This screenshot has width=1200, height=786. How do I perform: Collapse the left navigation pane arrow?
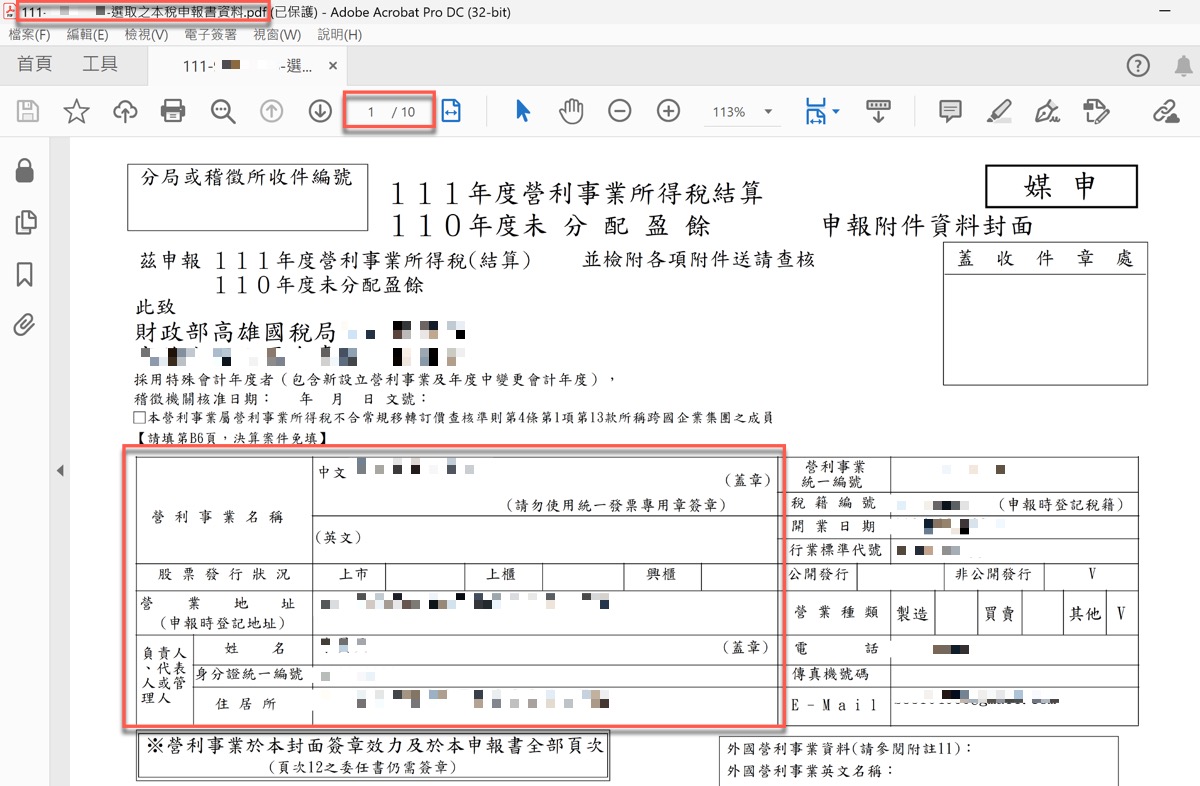pos(59,470)
